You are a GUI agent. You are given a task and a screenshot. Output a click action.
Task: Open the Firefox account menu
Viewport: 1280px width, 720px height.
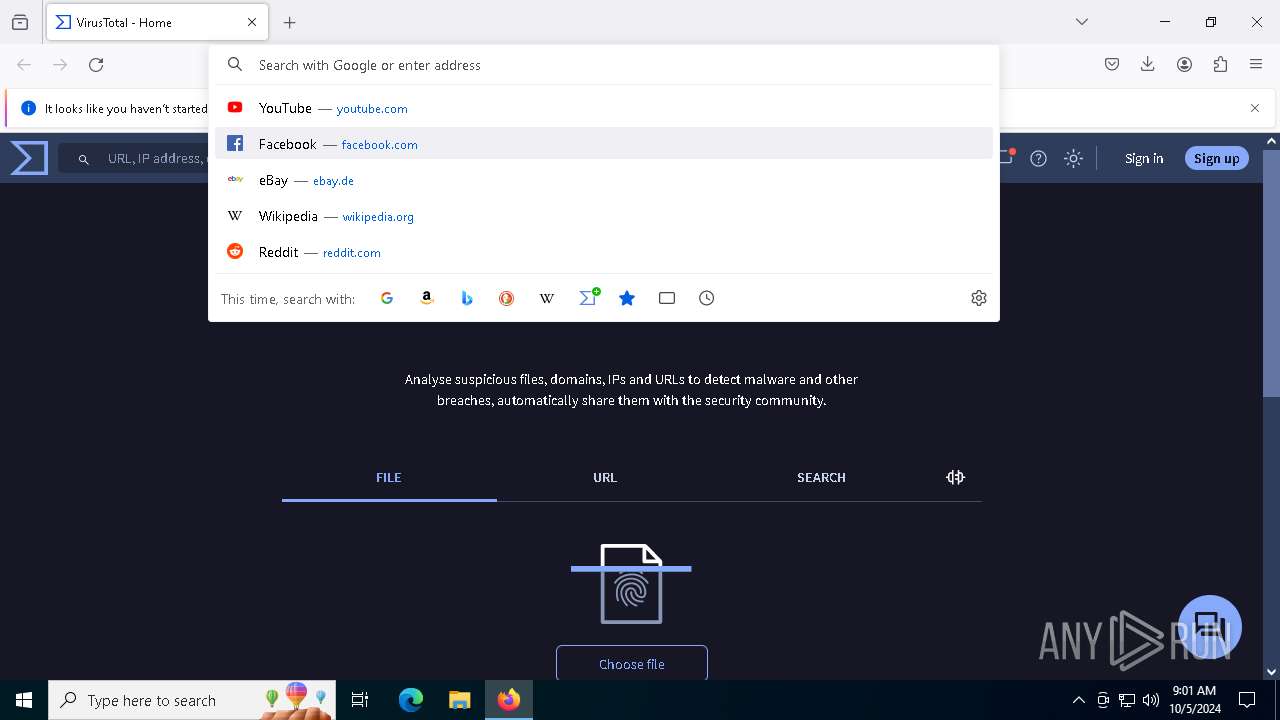pos(1184,65)
